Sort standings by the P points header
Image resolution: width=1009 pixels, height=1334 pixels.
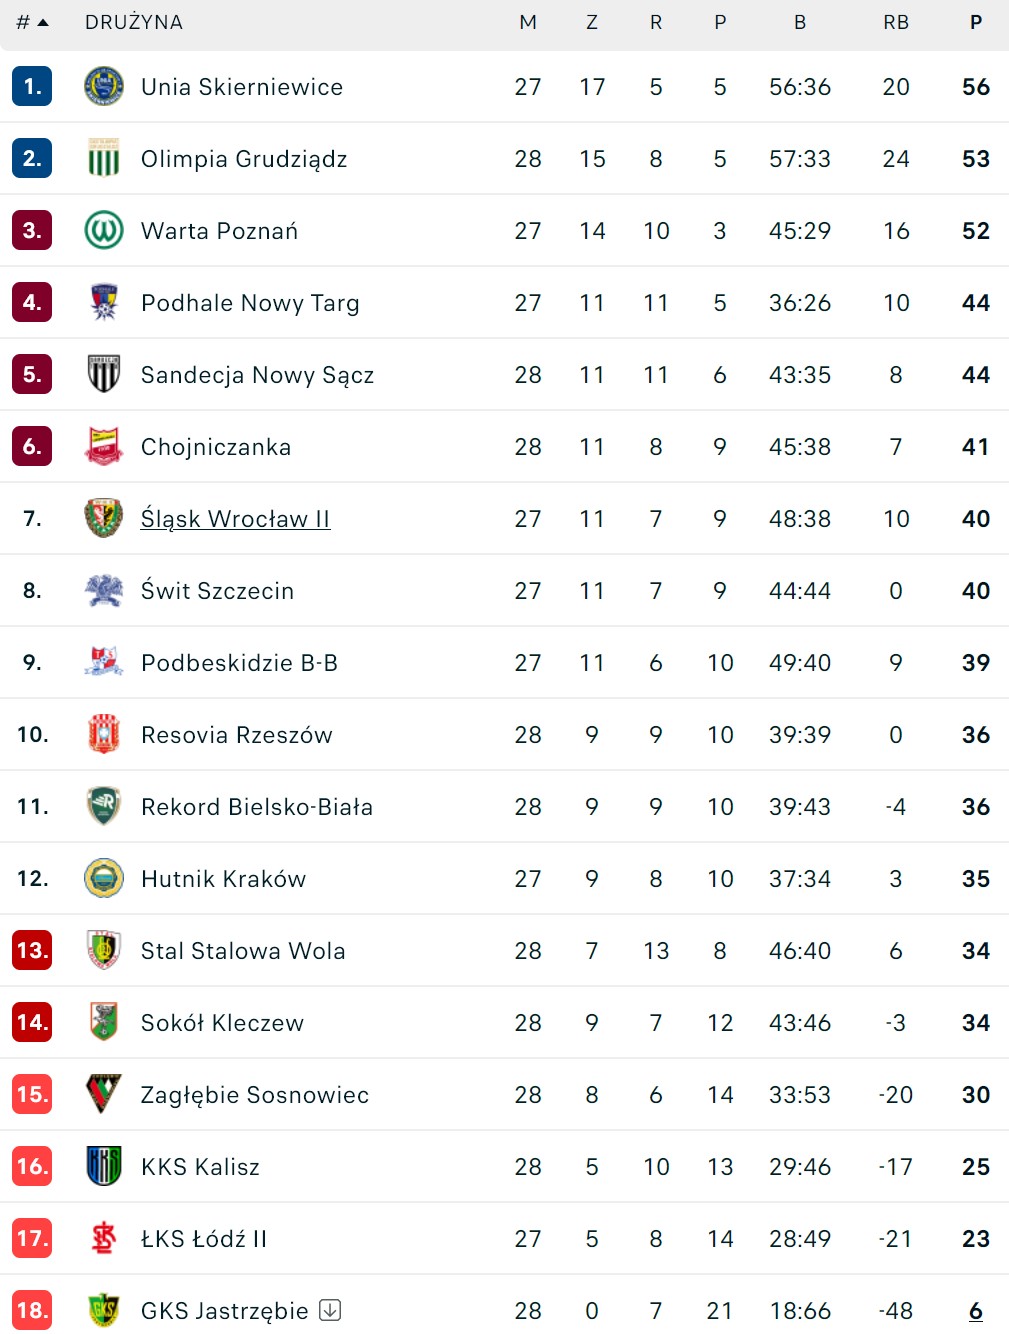(x=976, y=22)
